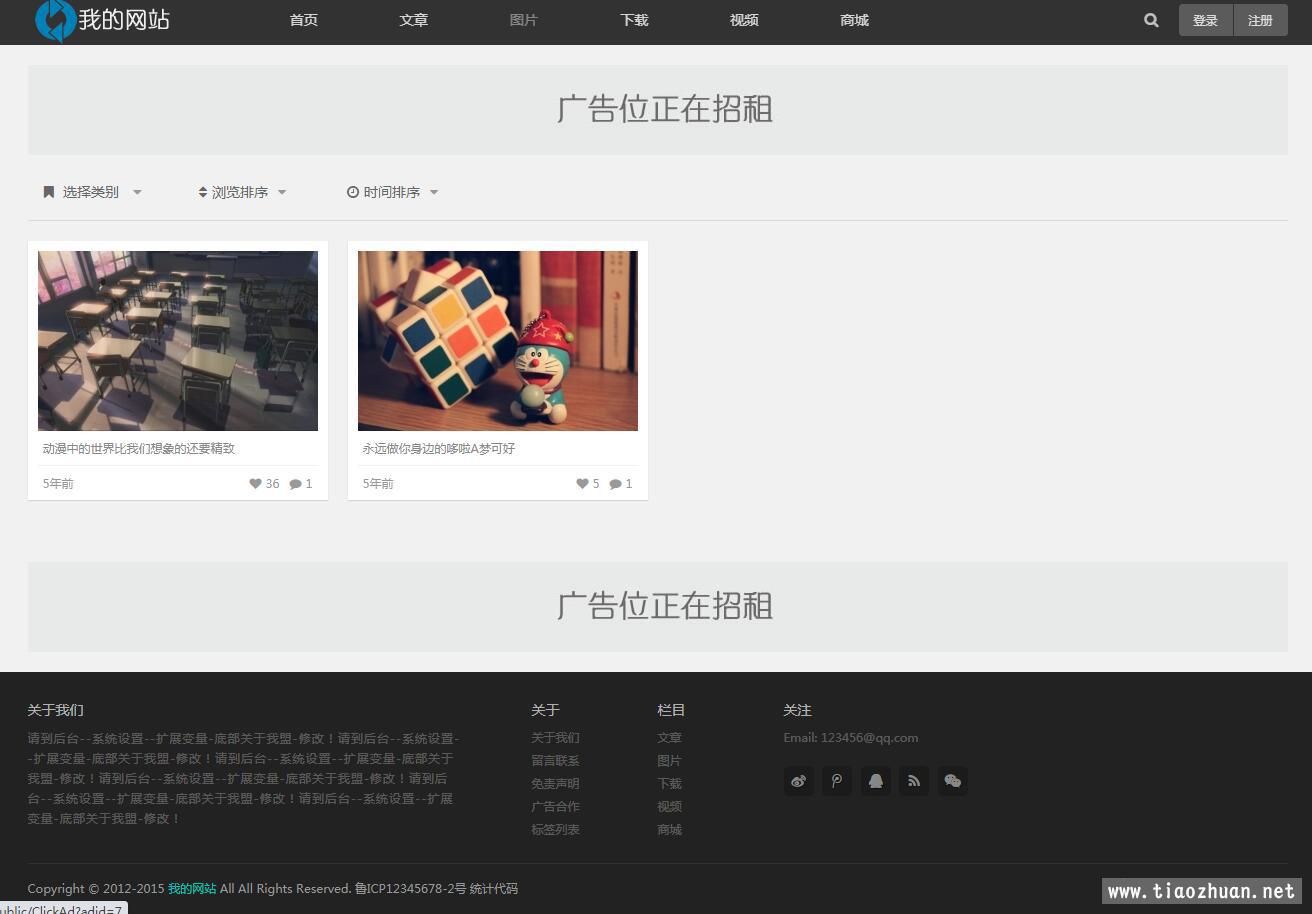Expand the 选择类别 category dropdown
This screenshot has height=914, width=1312.
tap(92, 192)
